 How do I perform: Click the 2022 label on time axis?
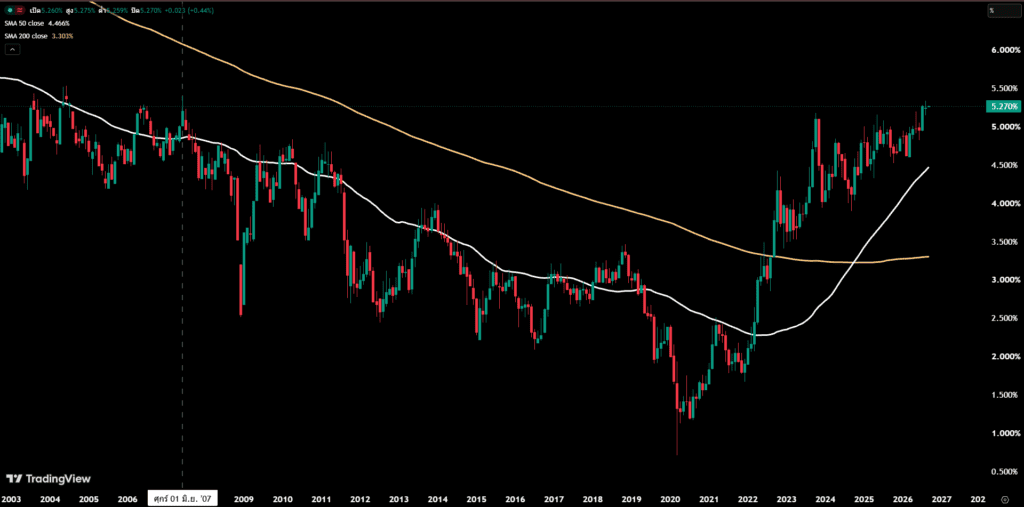tap(748, 499)
